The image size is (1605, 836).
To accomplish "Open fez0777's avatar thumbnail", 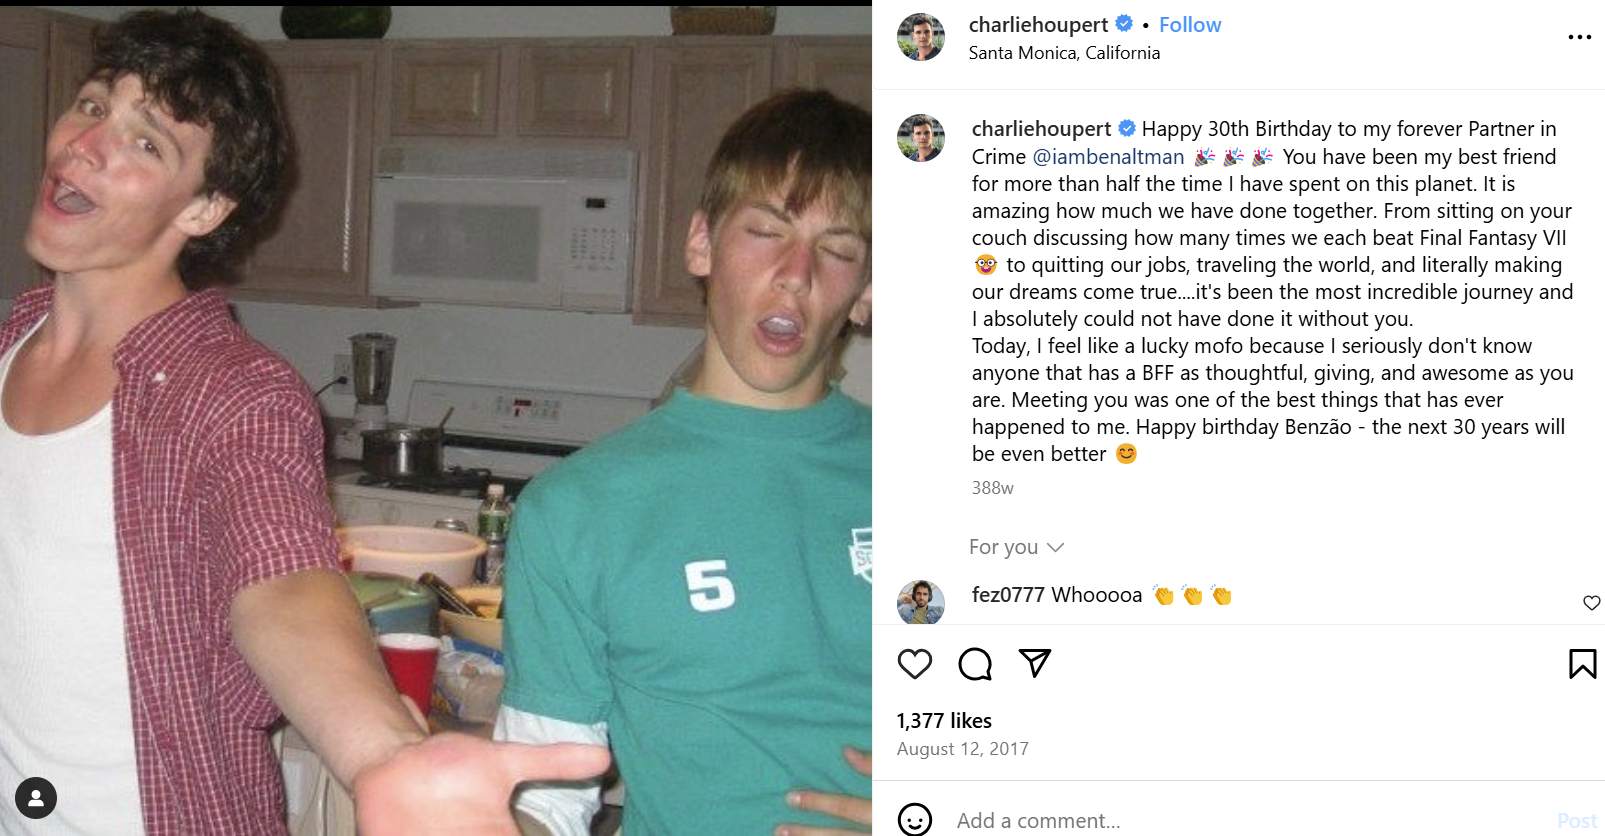I will pyautogui.click(x=921, y=602).
